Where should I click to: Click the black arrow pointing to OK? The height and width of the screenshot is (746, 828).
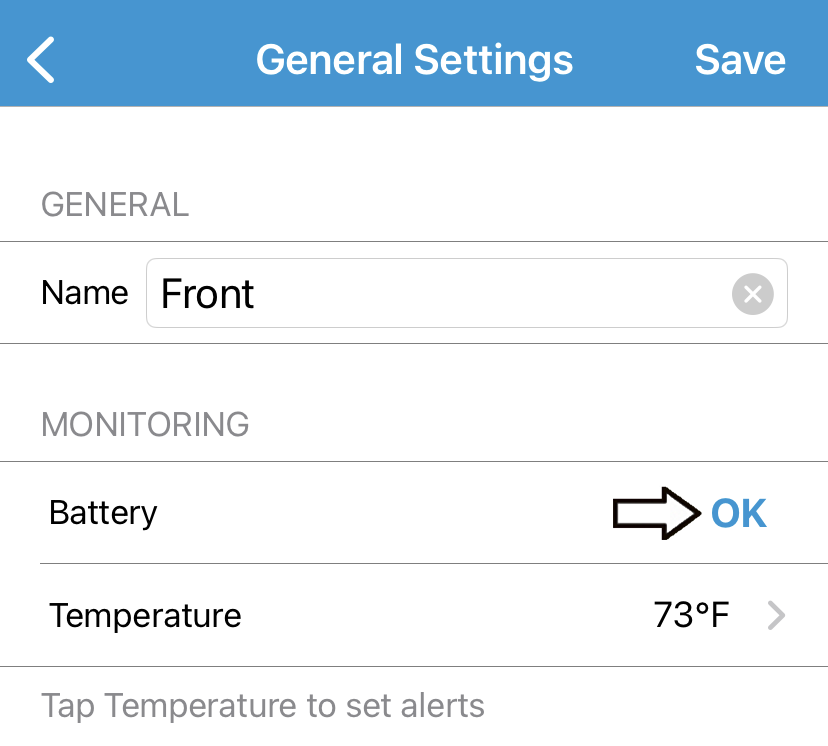click(x=656, y=514)
